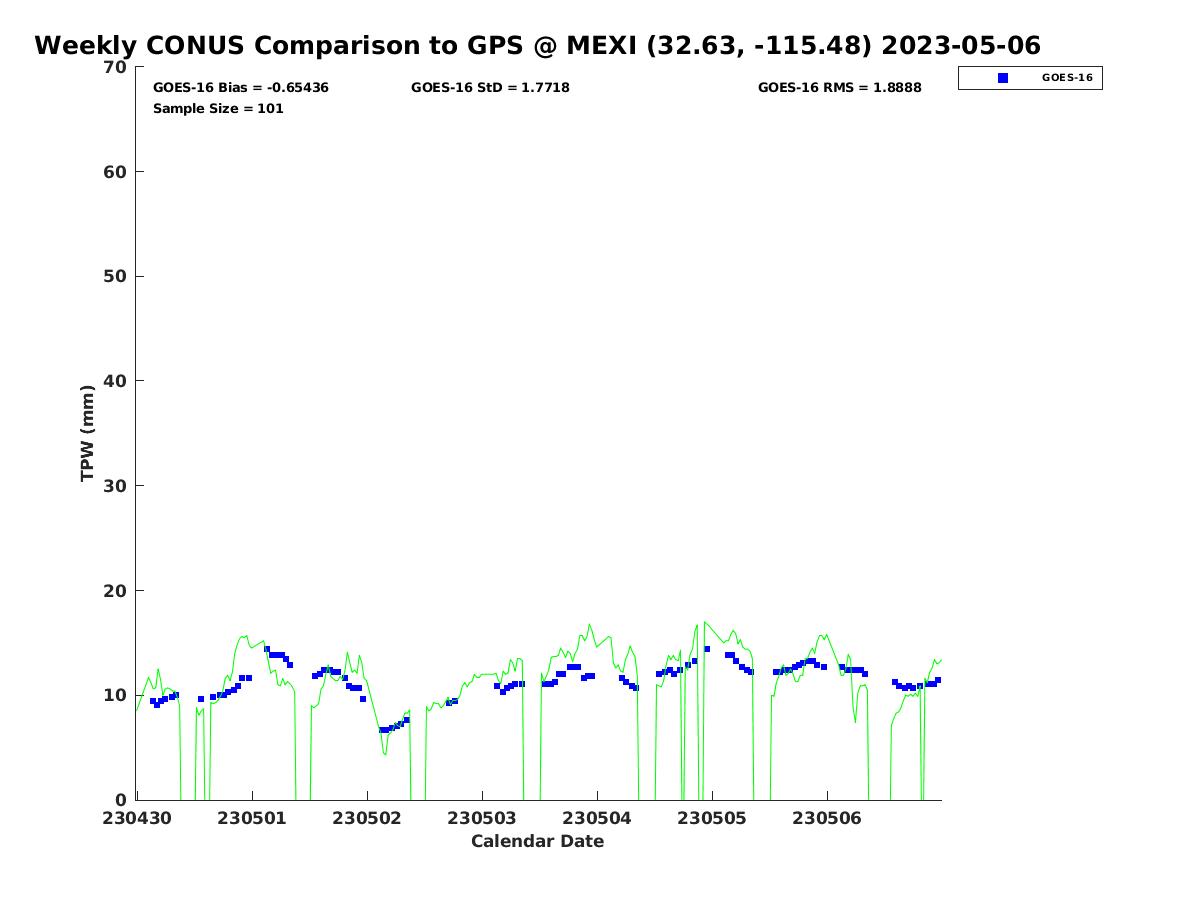Click the 10 y-axis tick label
Image resolution: width=1200 pixels, height=900 pixels.
point(116,695)
